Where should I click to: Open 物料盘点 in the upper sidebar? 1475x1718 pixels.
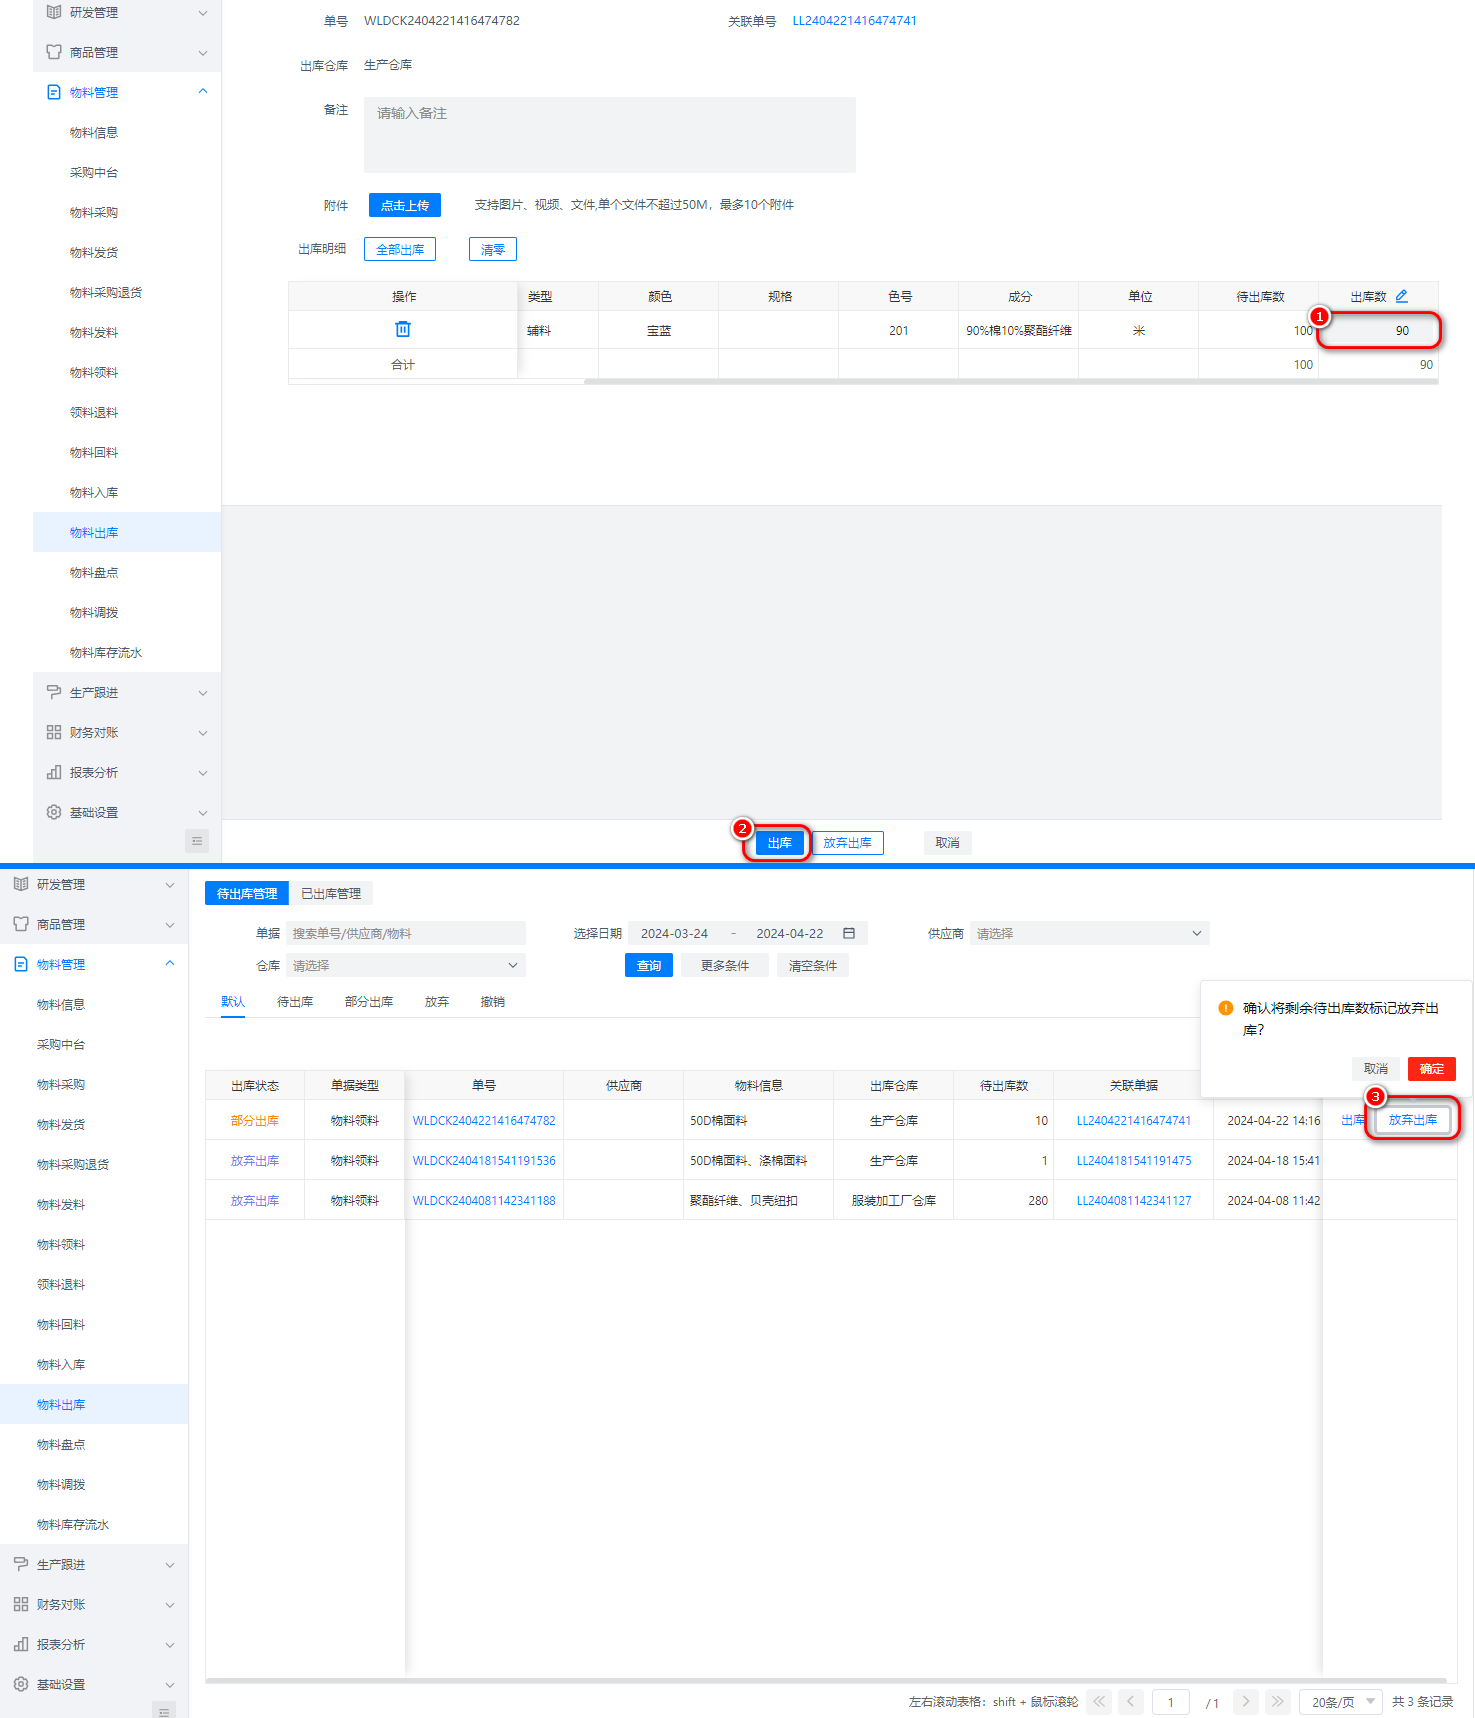pos(94,572)
